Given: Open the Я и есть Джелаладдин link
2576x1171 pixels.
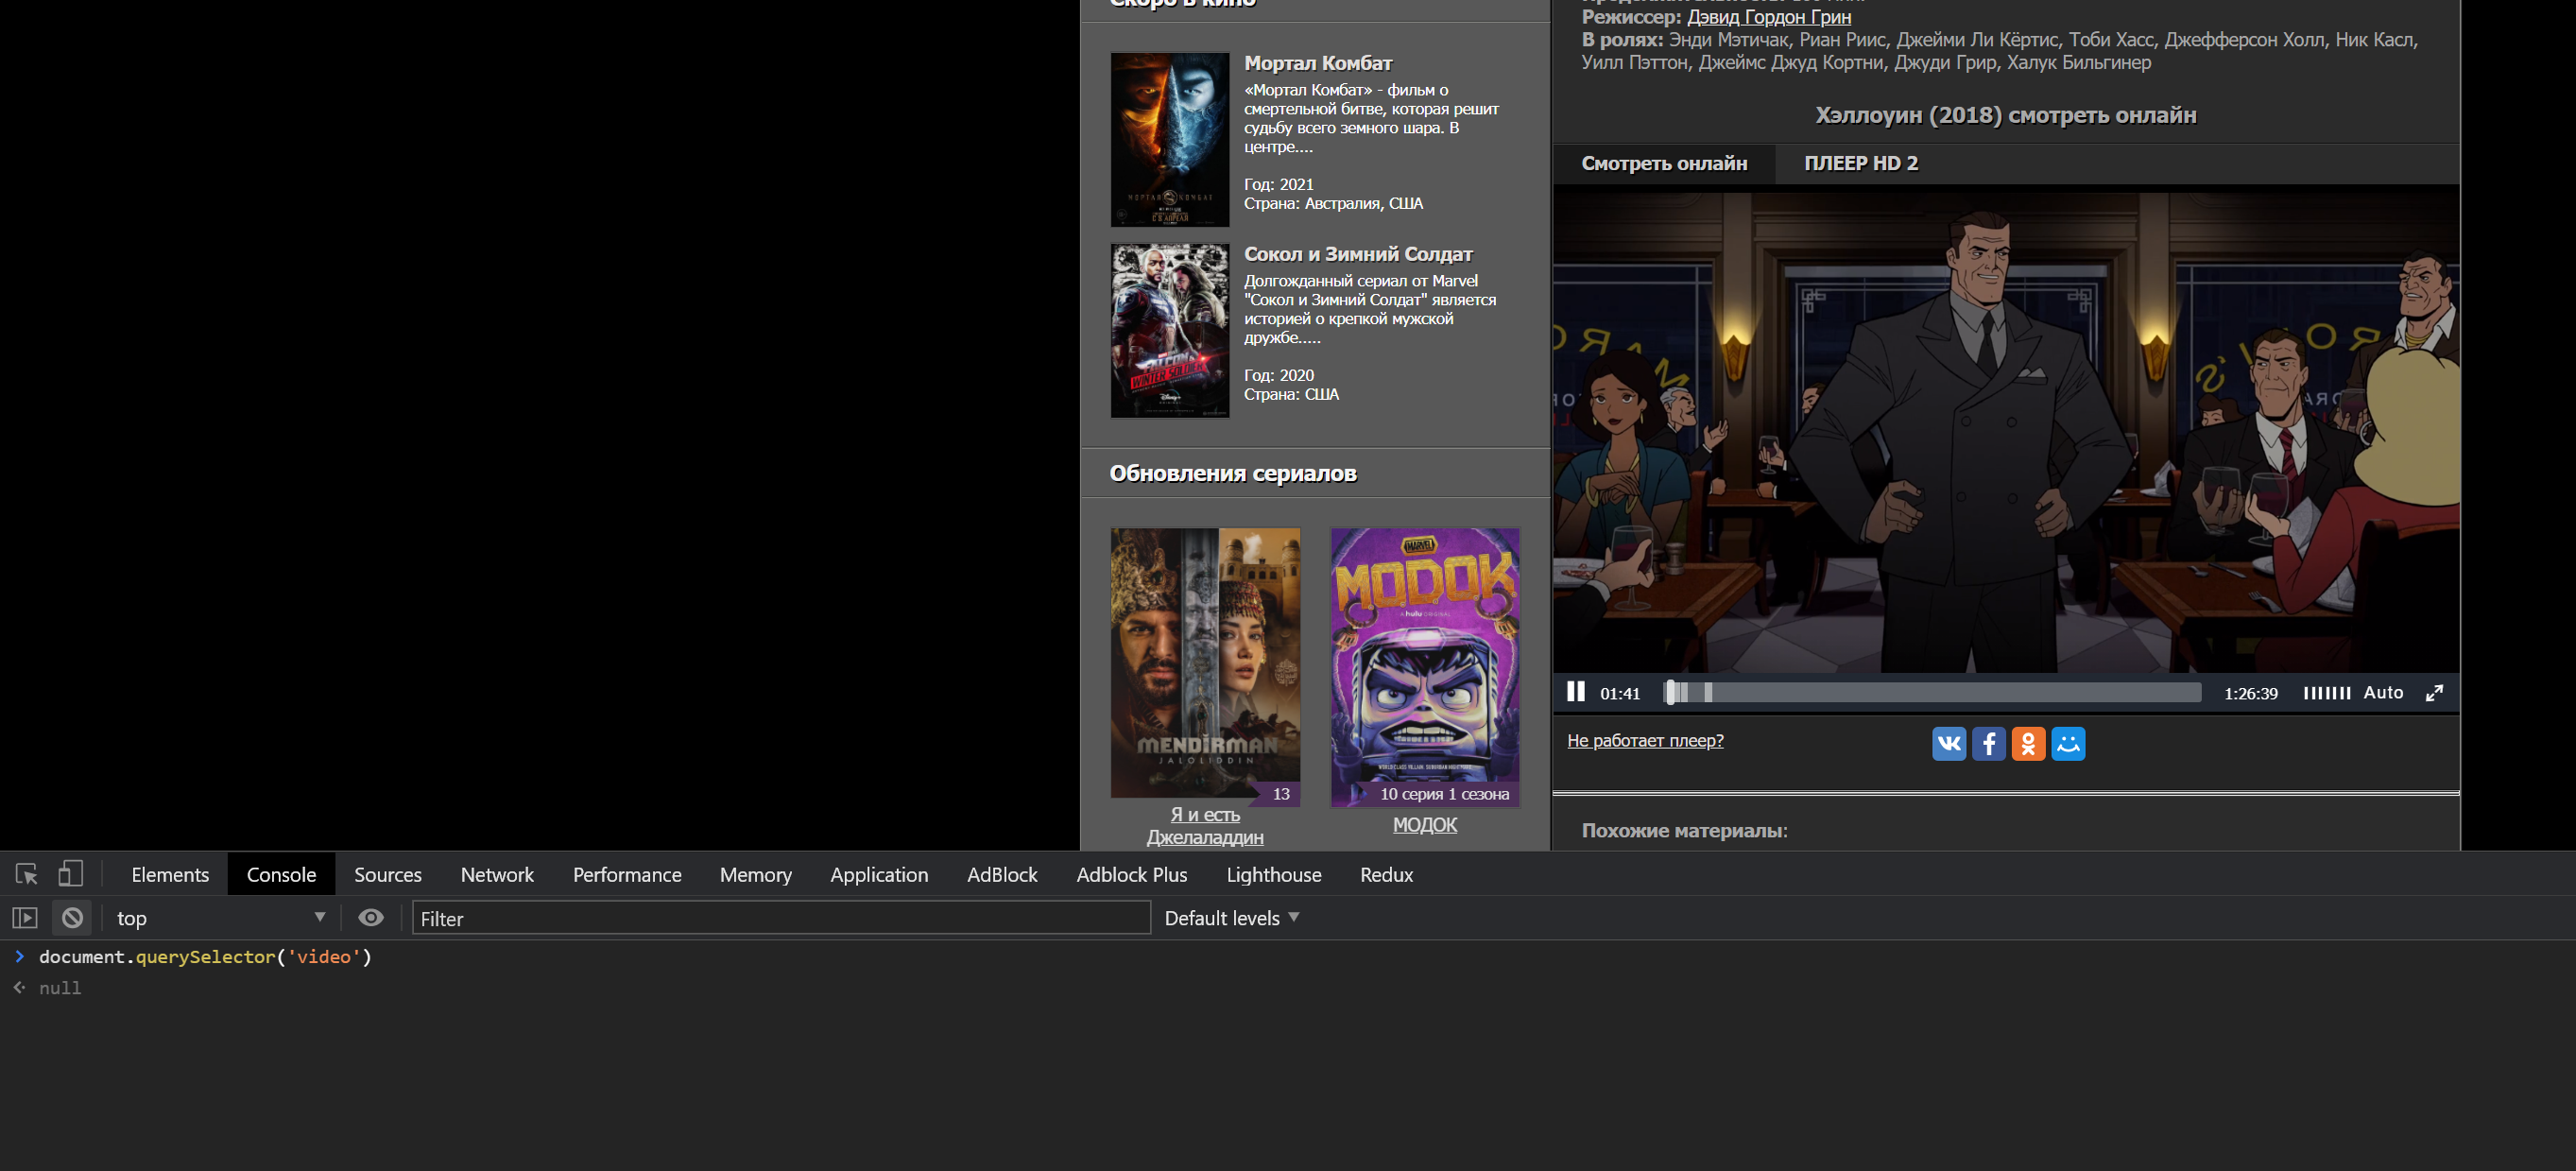Looking at the screenshot, I should click(x=1205, y=826).
